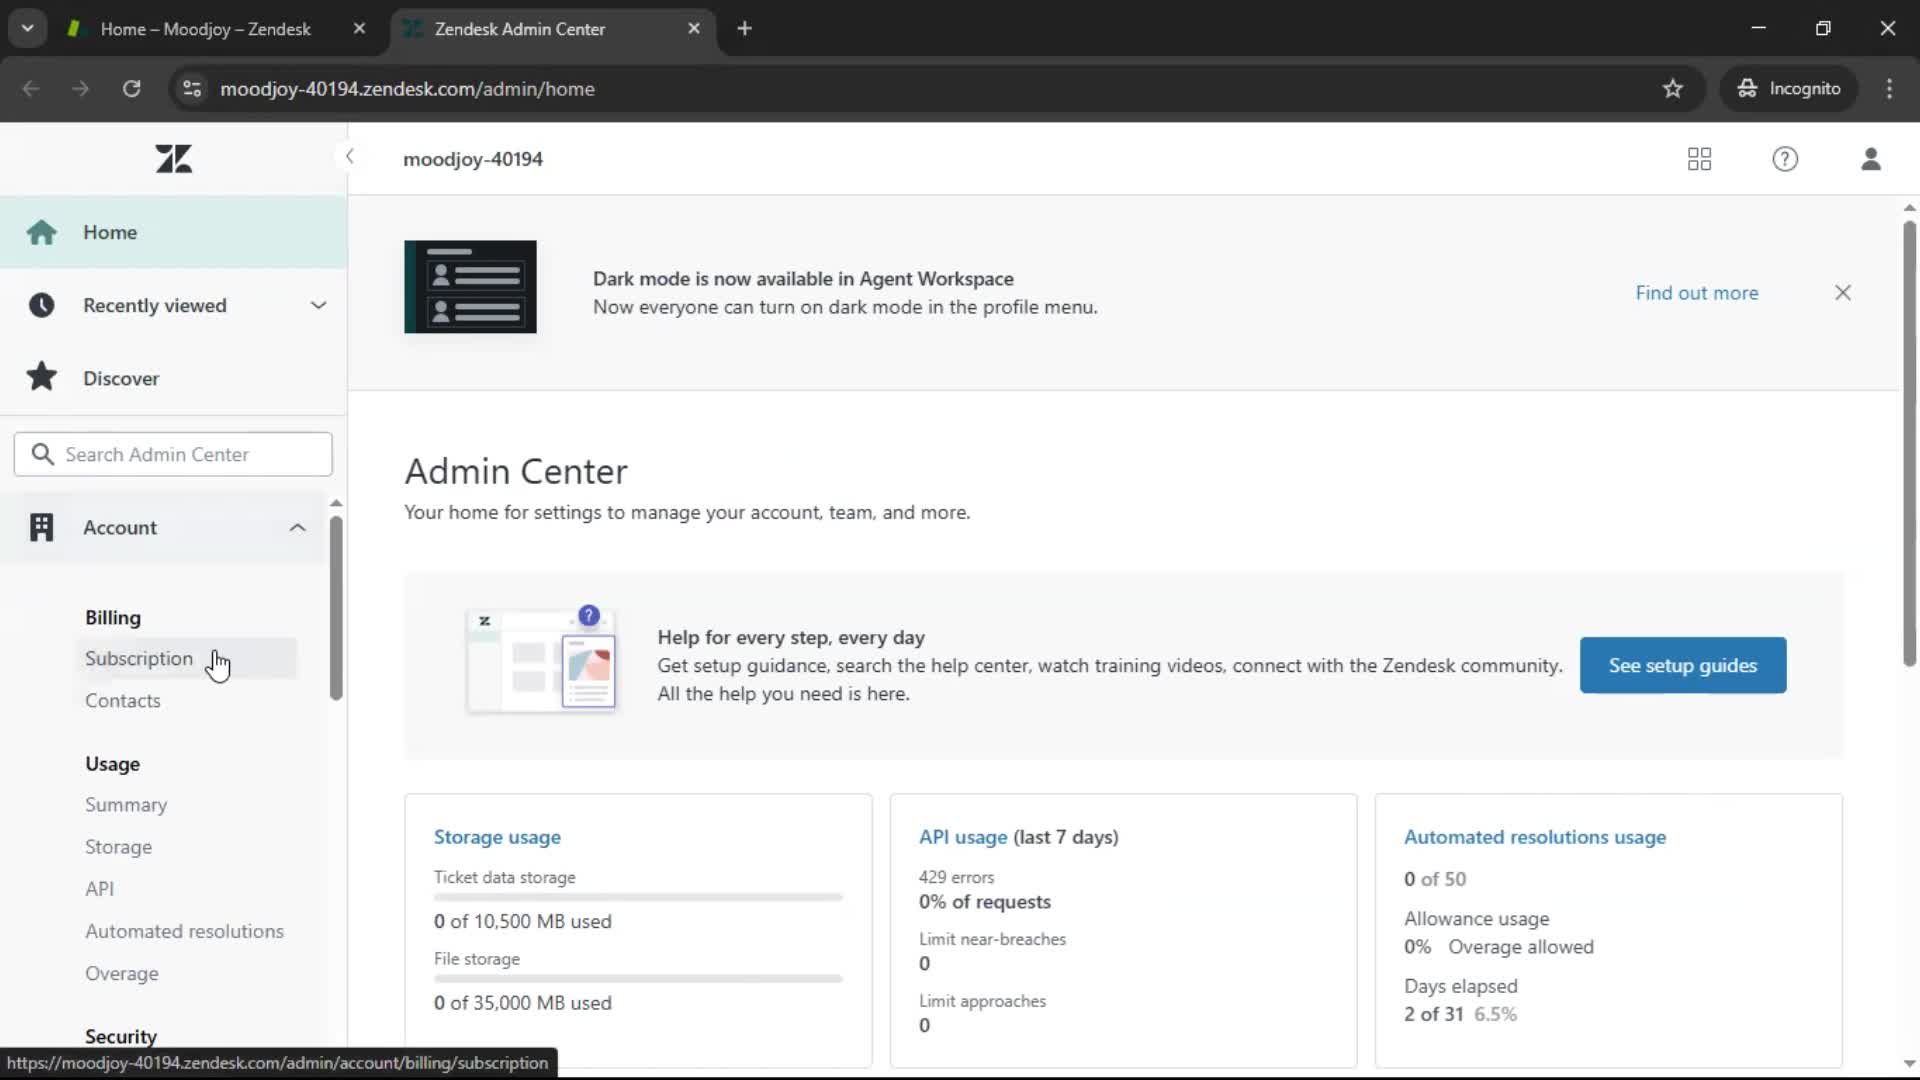The width and height of the screenshot is (1920, 1080).
Task: Click "0 of 10,500 MB used" text
Action: [x=522, y=921]
